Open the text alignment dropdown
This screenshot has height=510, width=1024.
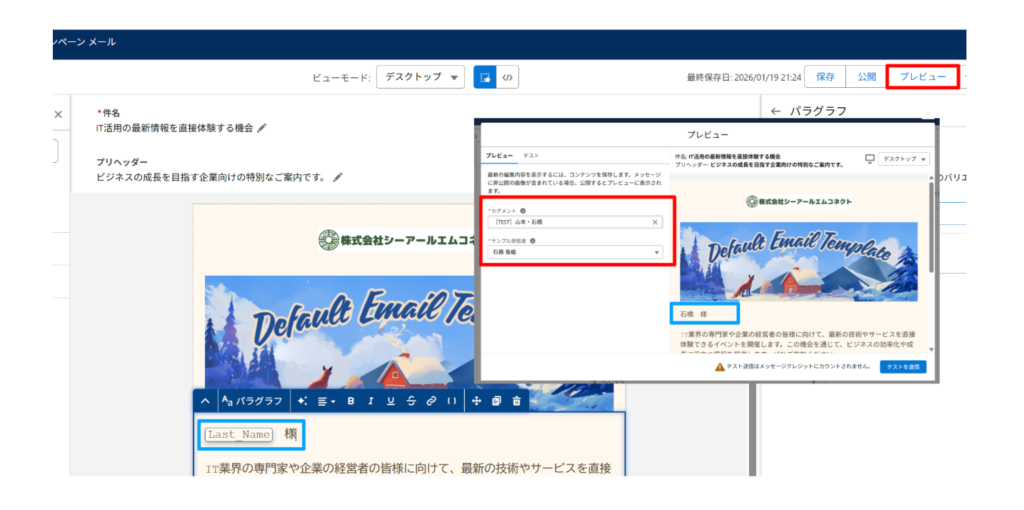325,401
